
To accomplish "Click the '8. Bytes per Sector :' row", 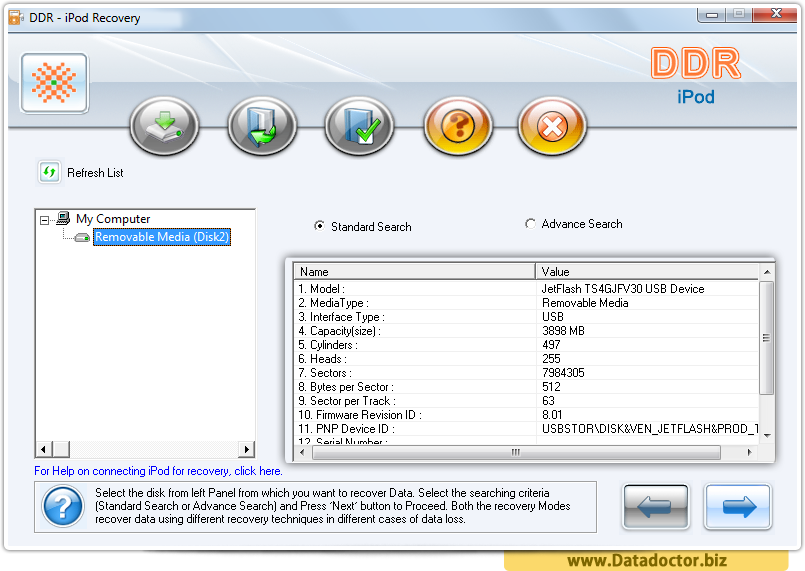I will 526,387.
